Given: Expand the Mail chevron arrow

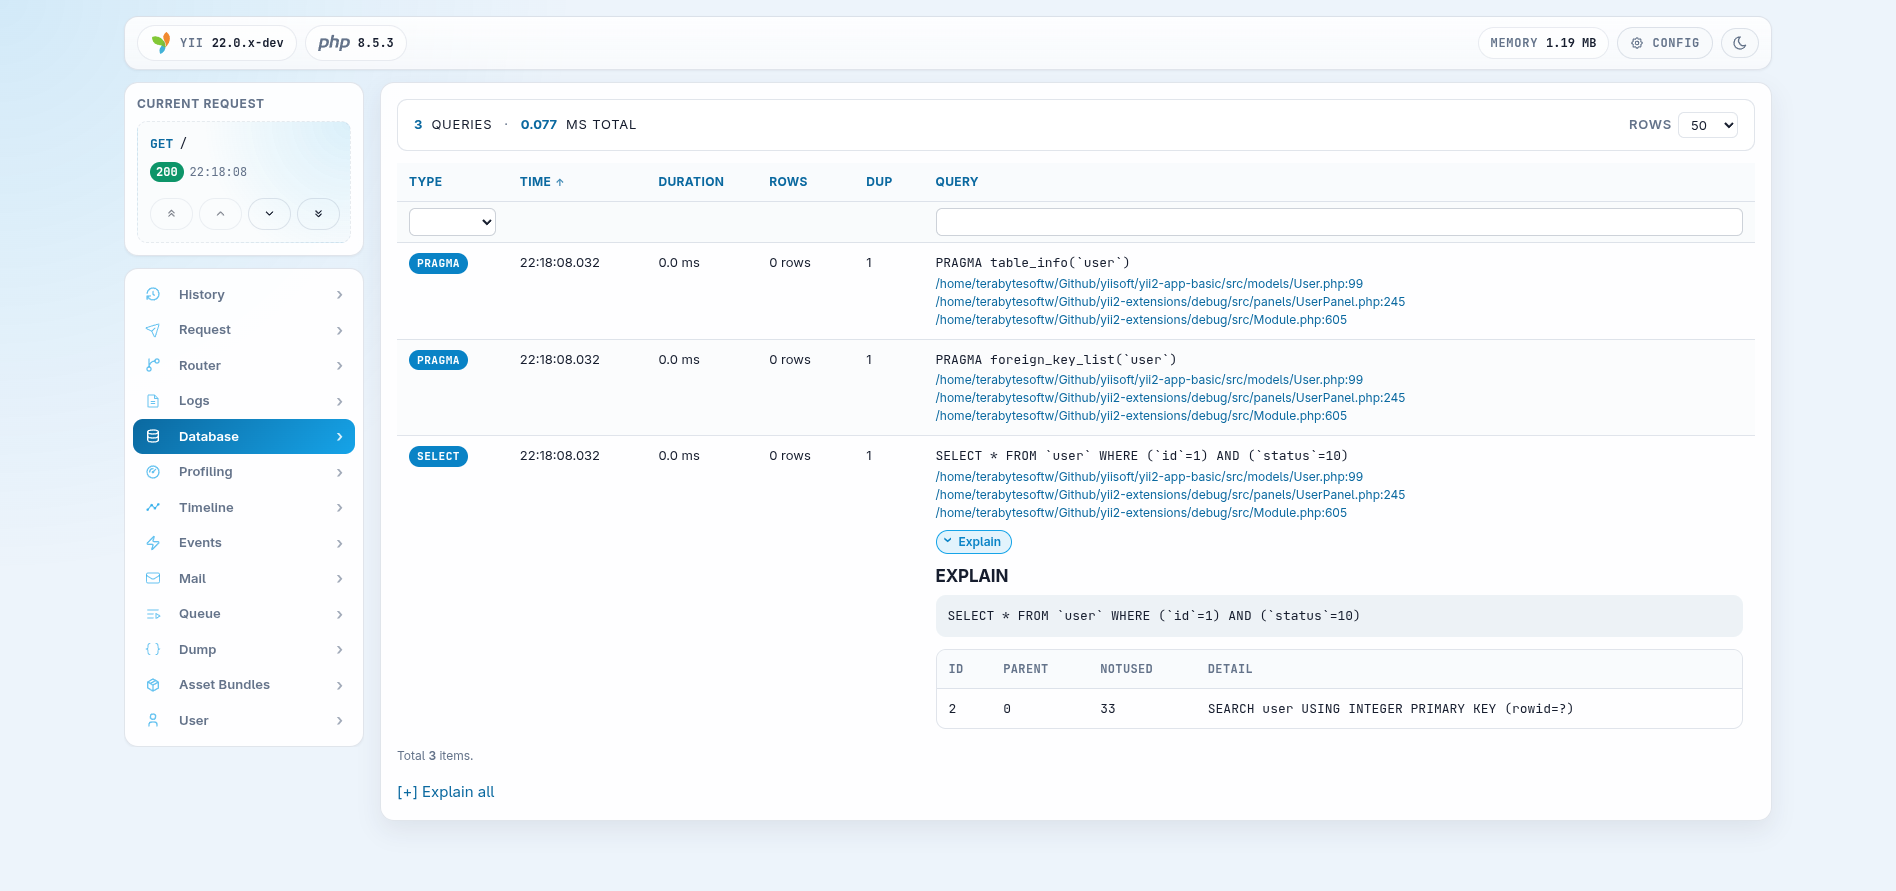Looking at the screenshot, I should [340, 579].
